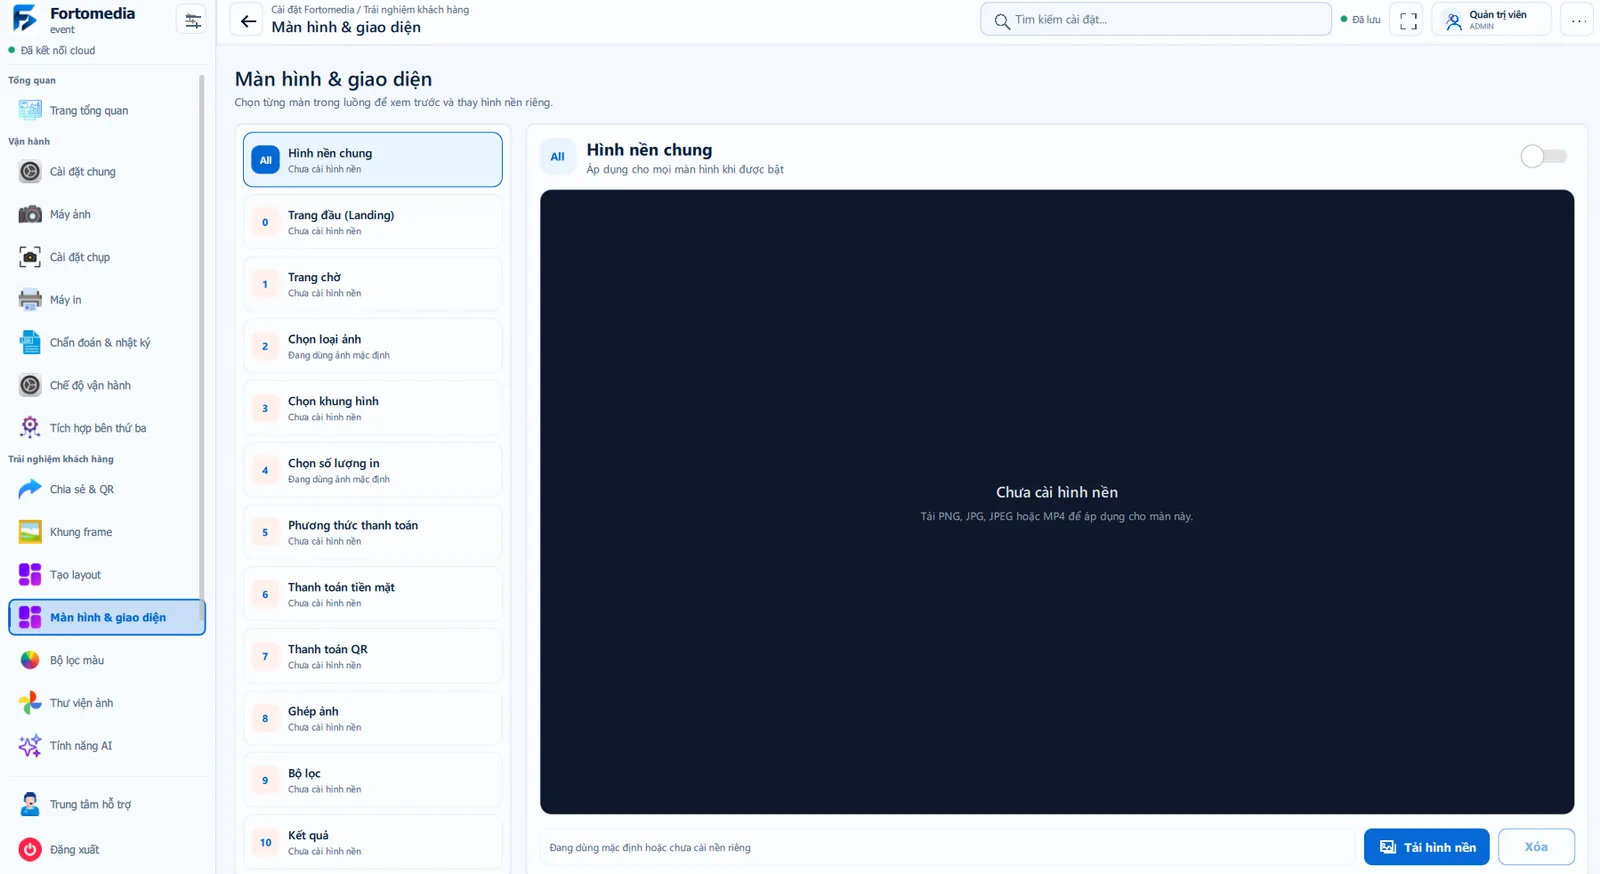Click the back arrow button
Viewport: 1600px width, 874px height.
248,20
